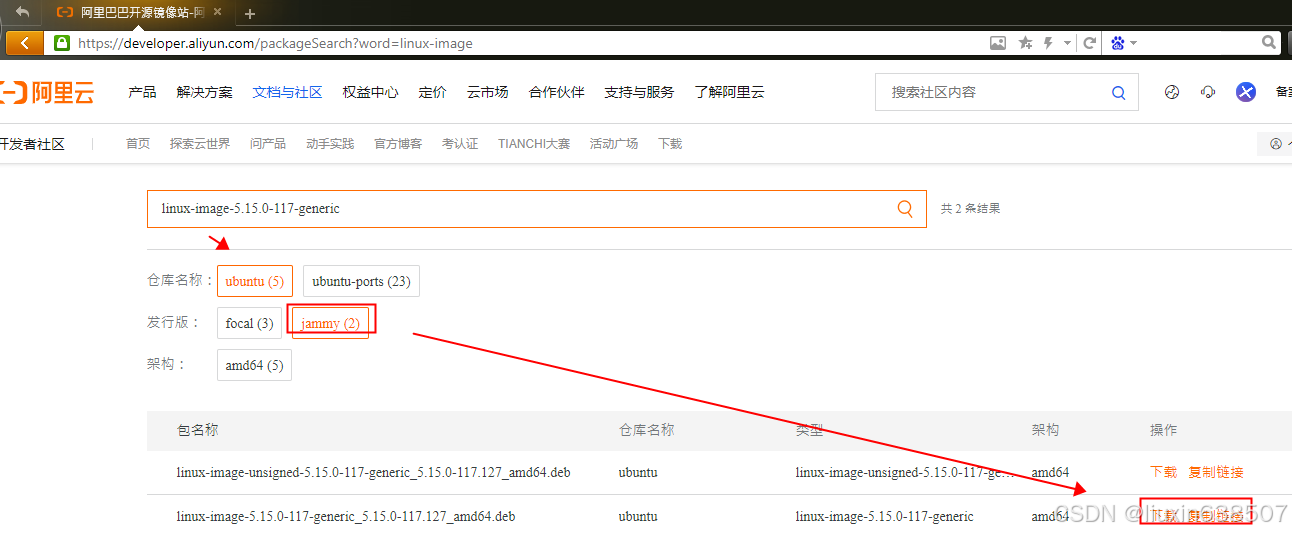1292x535 pixels.
Task: Click the image mode icon in address bar
Action: [x=998, y=43]
